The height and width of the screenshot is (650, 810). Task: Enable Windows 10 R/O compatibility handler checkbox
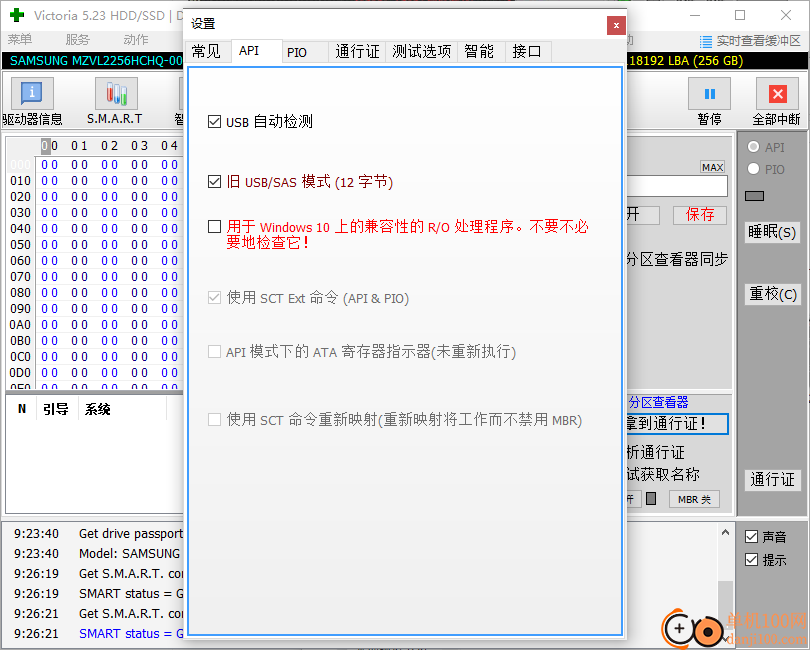214,226
